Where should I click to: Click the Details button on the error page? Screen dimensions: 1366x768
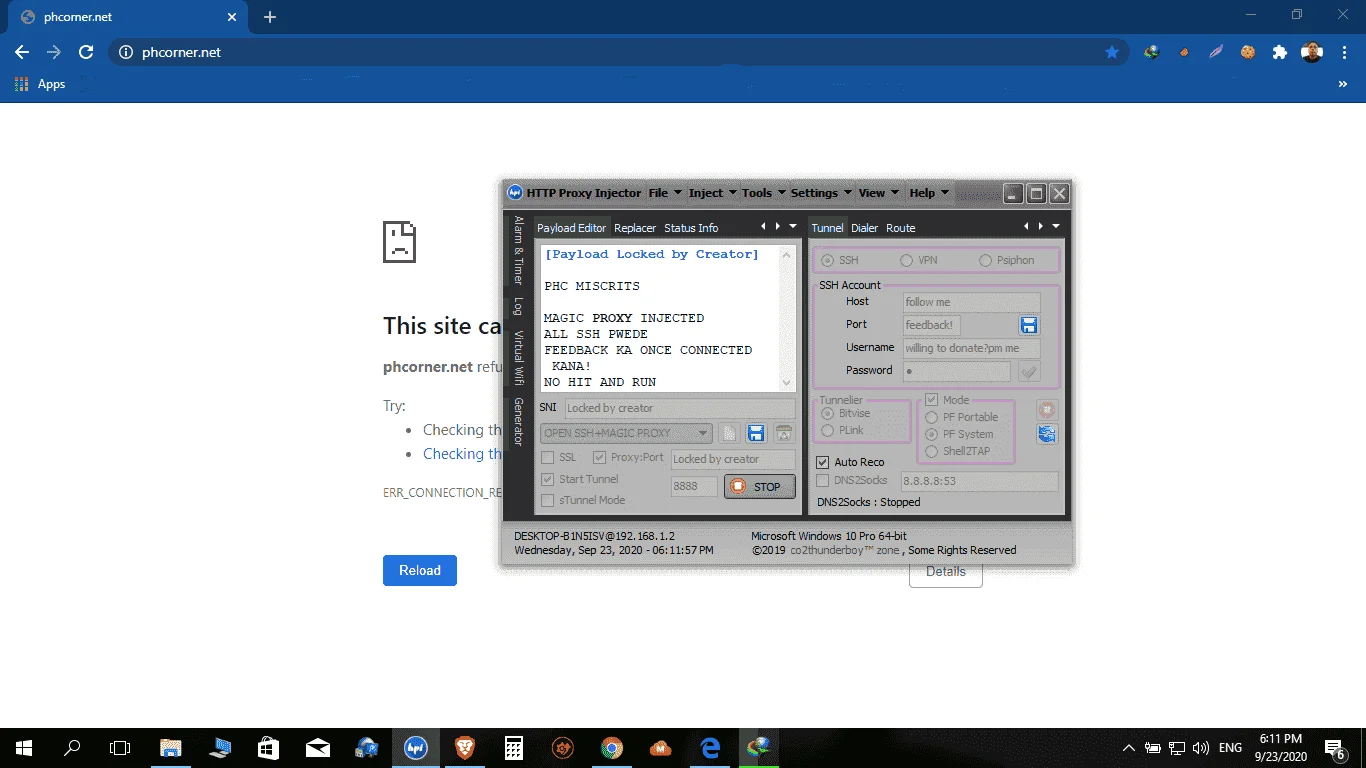946,574
